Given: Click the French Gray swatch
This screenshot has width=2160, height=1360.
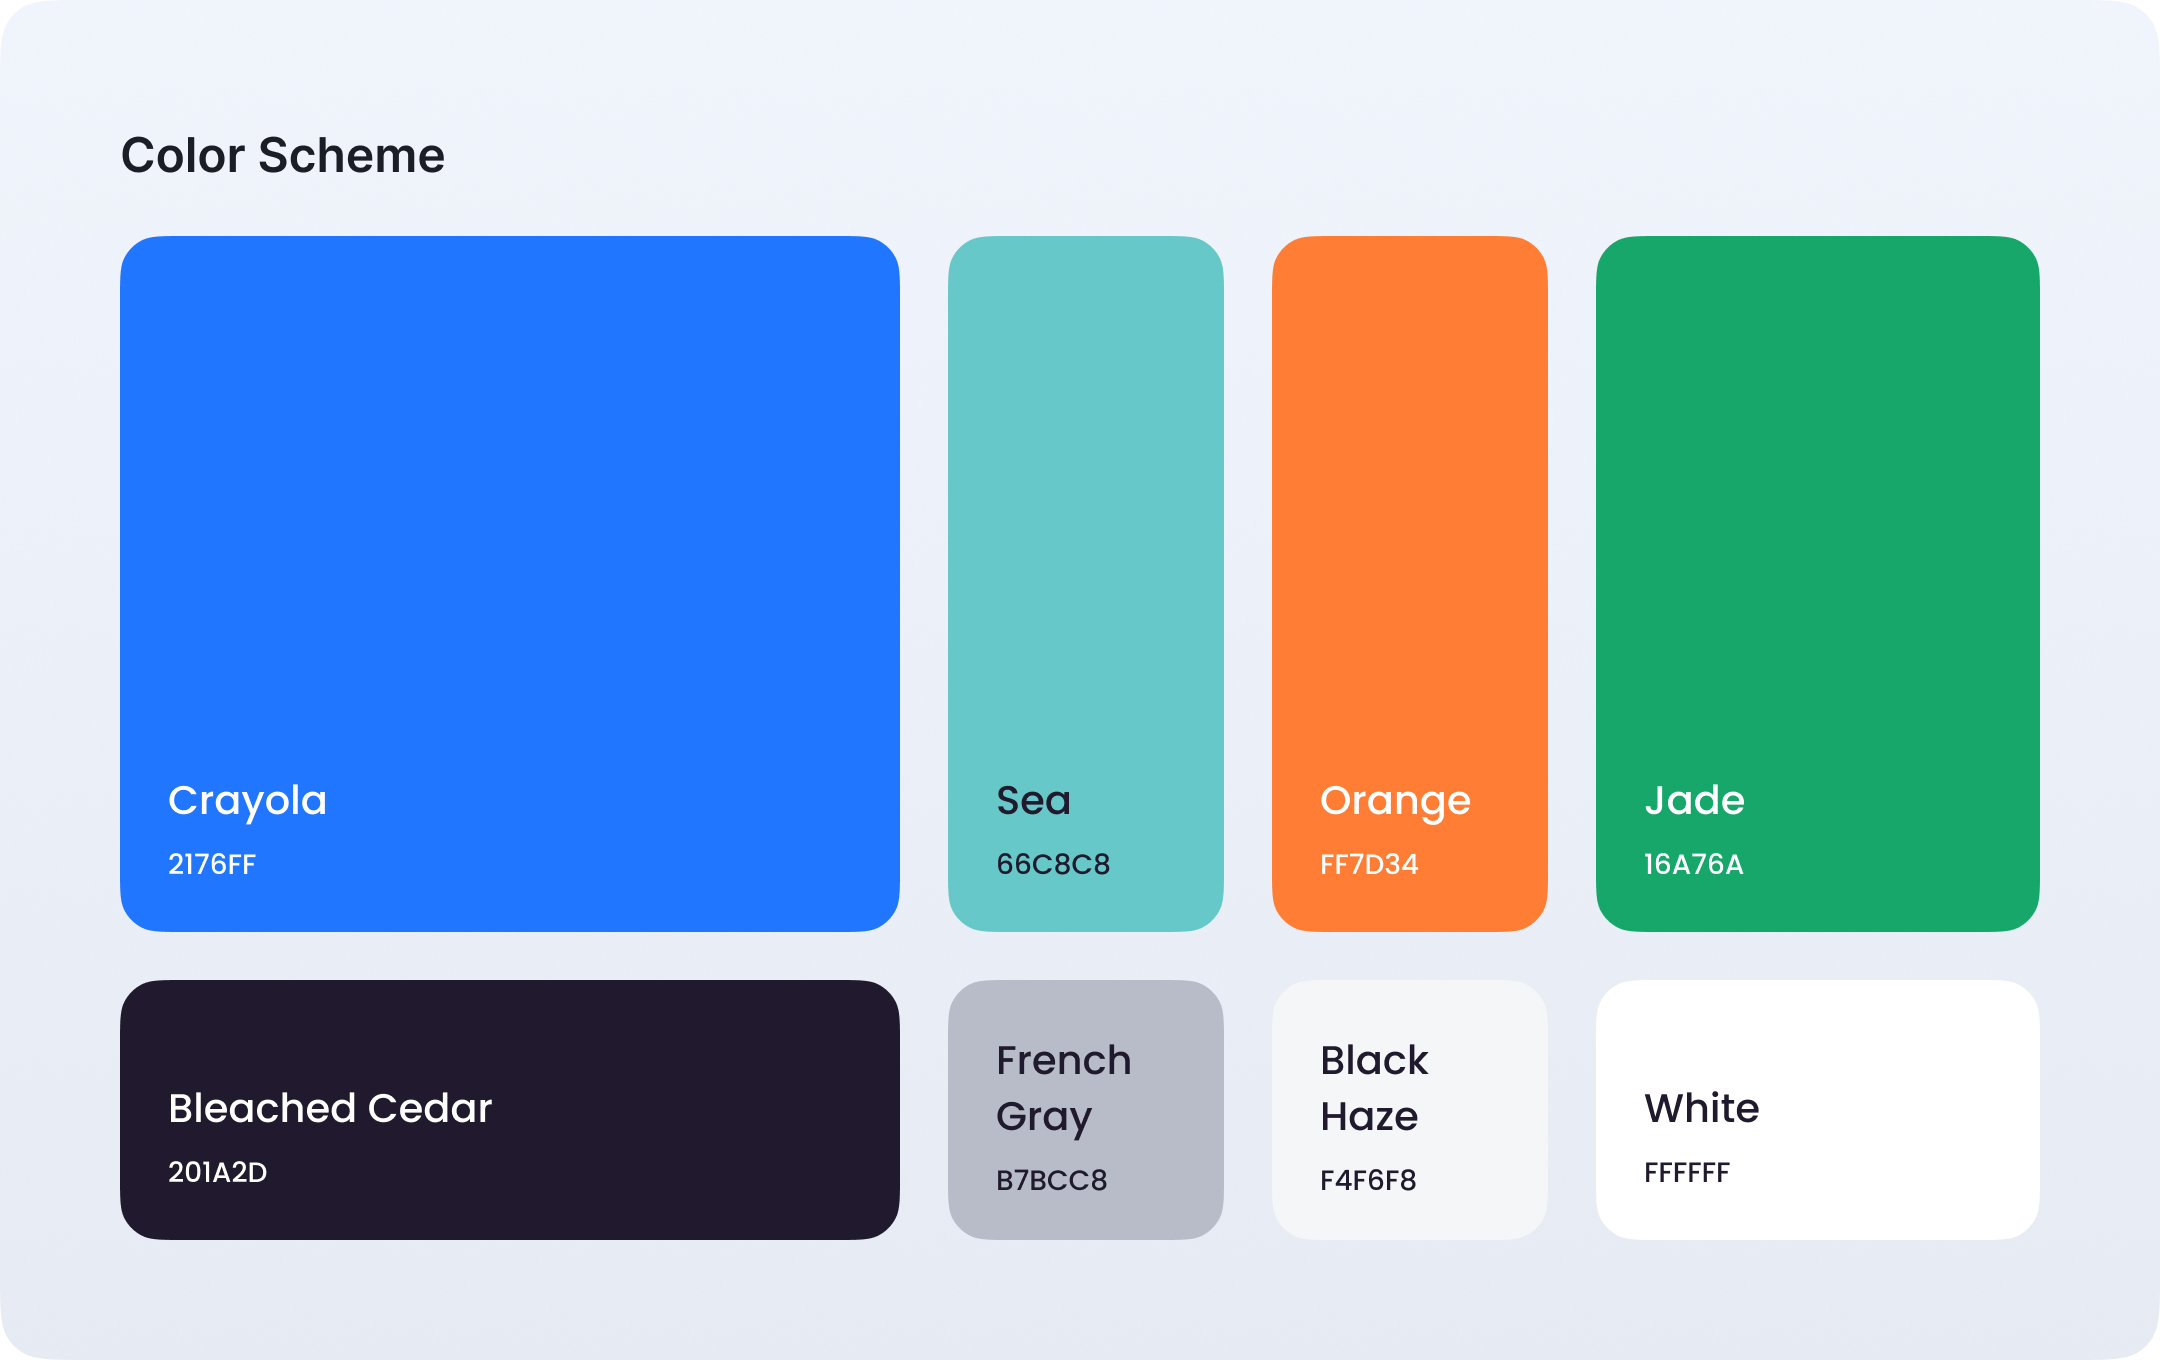Looking at the screenshot, I should click(1086, 1110).
